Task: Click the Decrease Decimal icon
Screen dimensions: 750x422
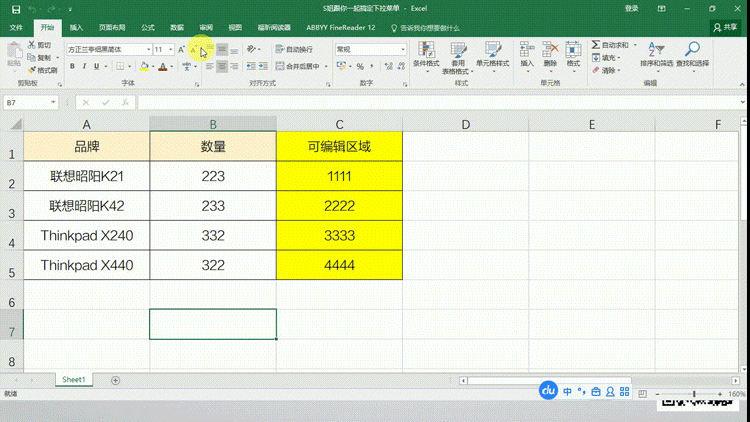Action: (401, 66)
